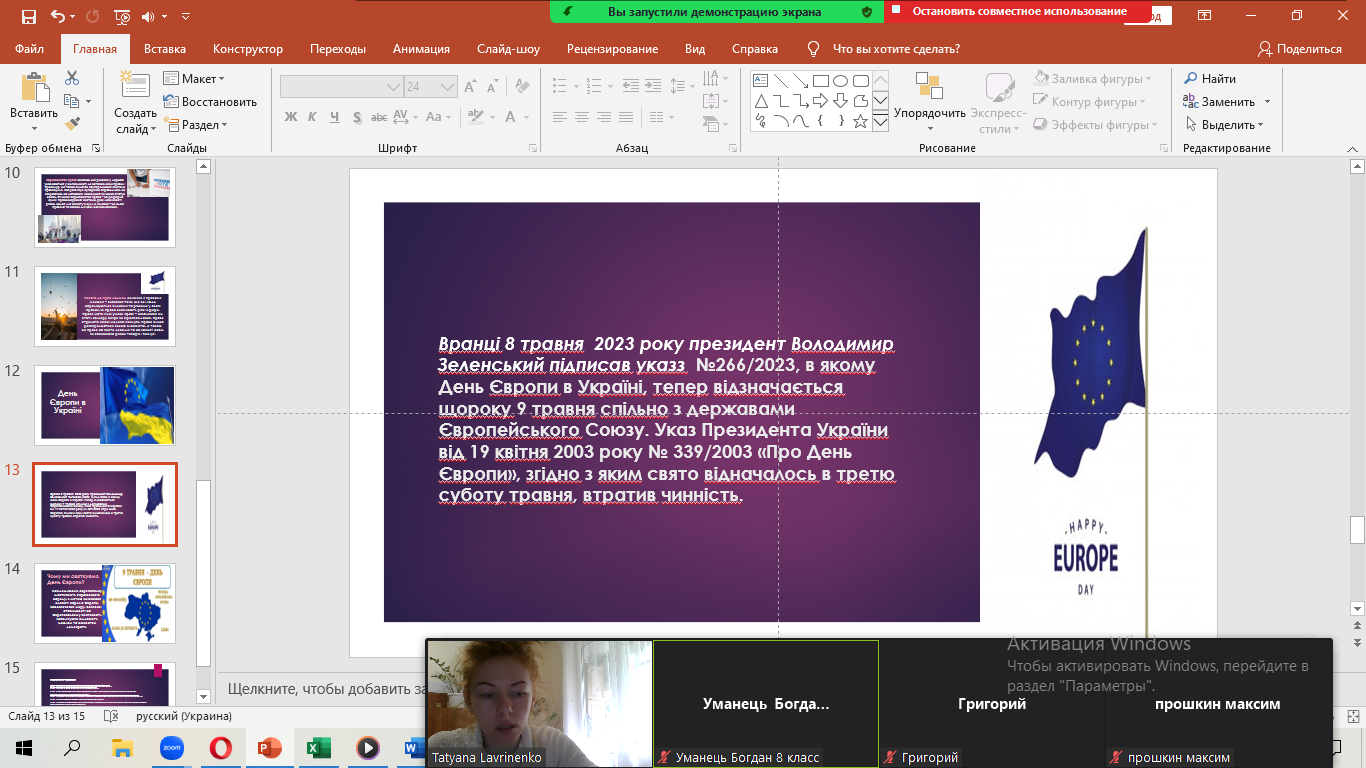Toggle text shadow S formatting
This screenshot has width=1366, height=768.
359,117
